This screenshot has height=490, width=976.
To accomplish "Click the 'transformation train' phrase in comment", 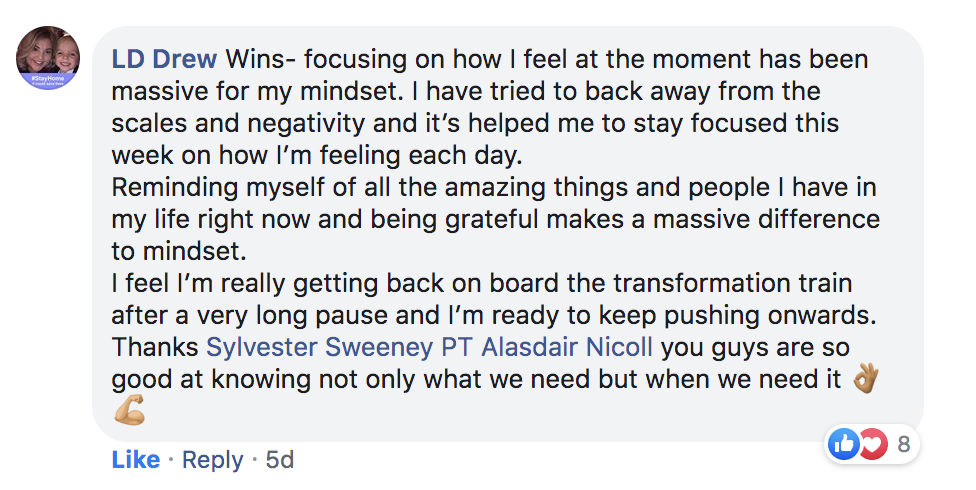I will coord(732,283).
